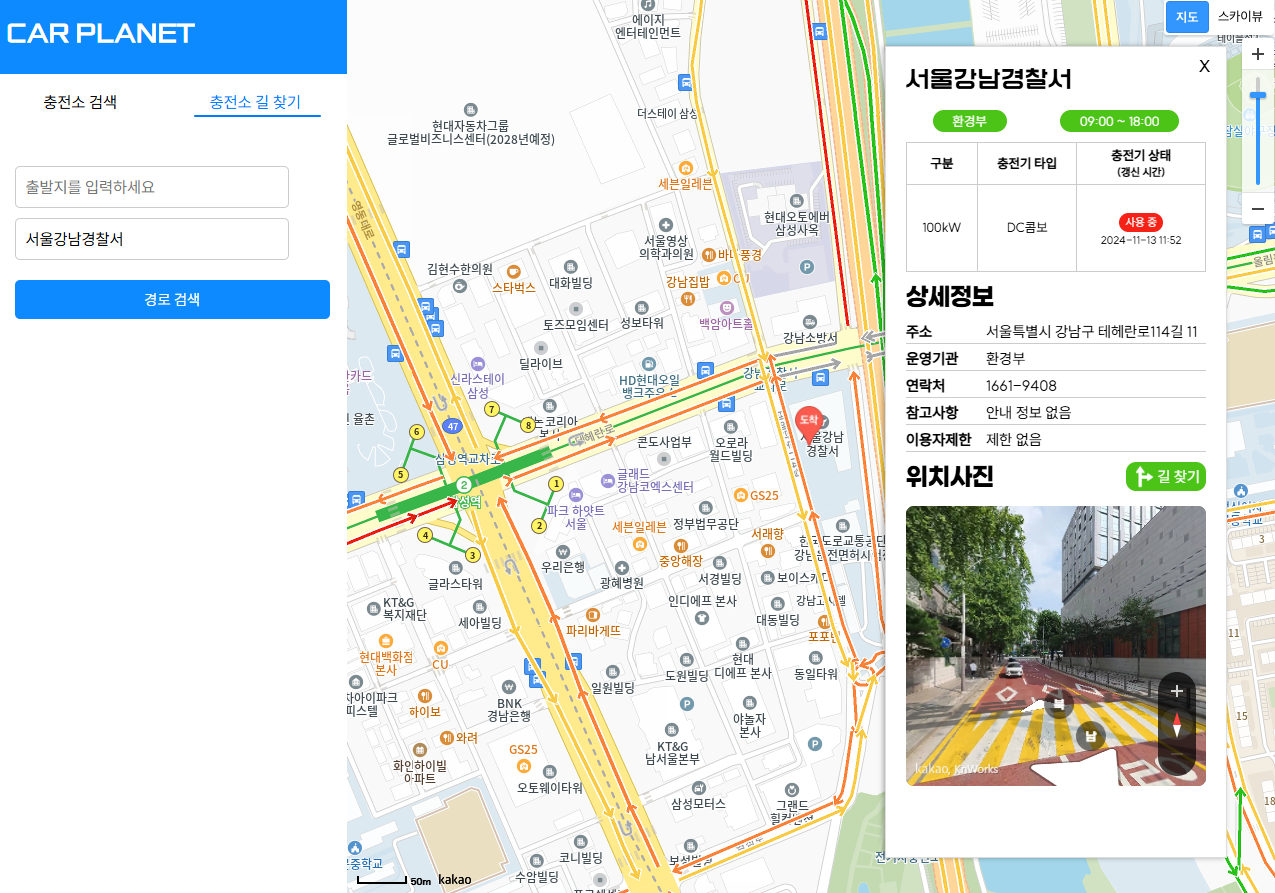Click the 중앙해장 restaurant icon
The image size is (1275, 893).
pyautogui.click(x=681, y=545)
